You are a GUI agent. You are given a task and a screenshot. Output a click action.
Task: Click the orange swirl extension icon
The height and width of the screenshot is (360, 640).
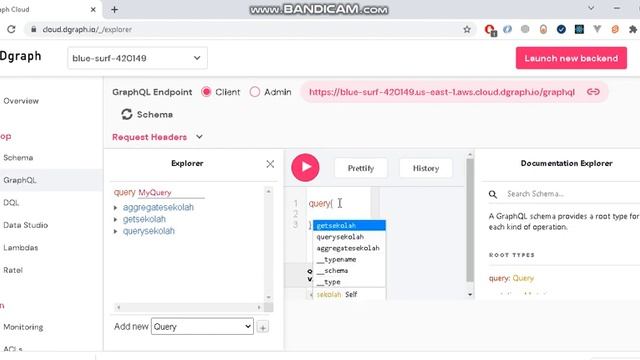tap(615, 29)
